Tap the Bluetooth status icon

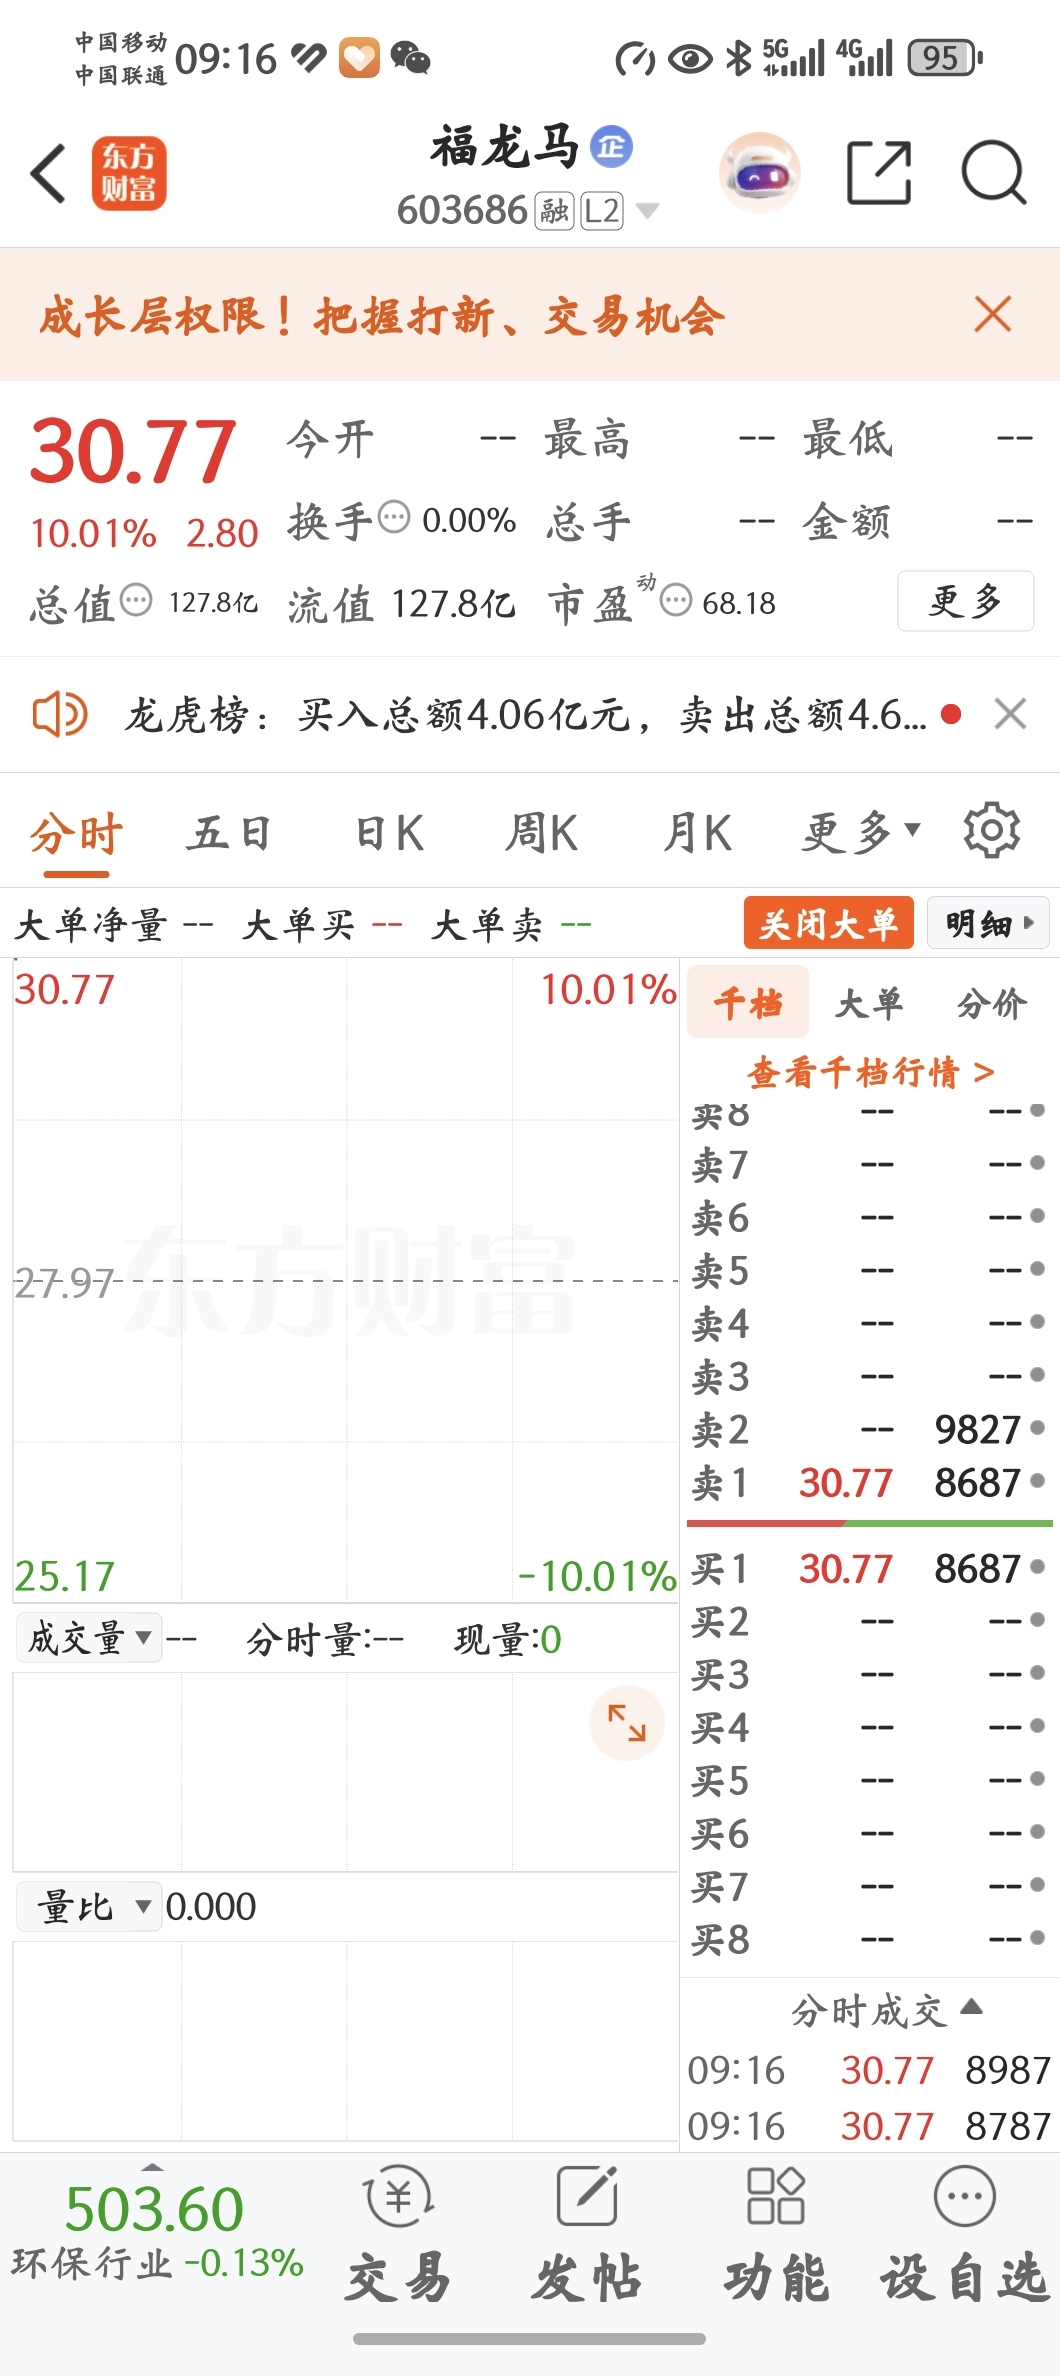738,58
